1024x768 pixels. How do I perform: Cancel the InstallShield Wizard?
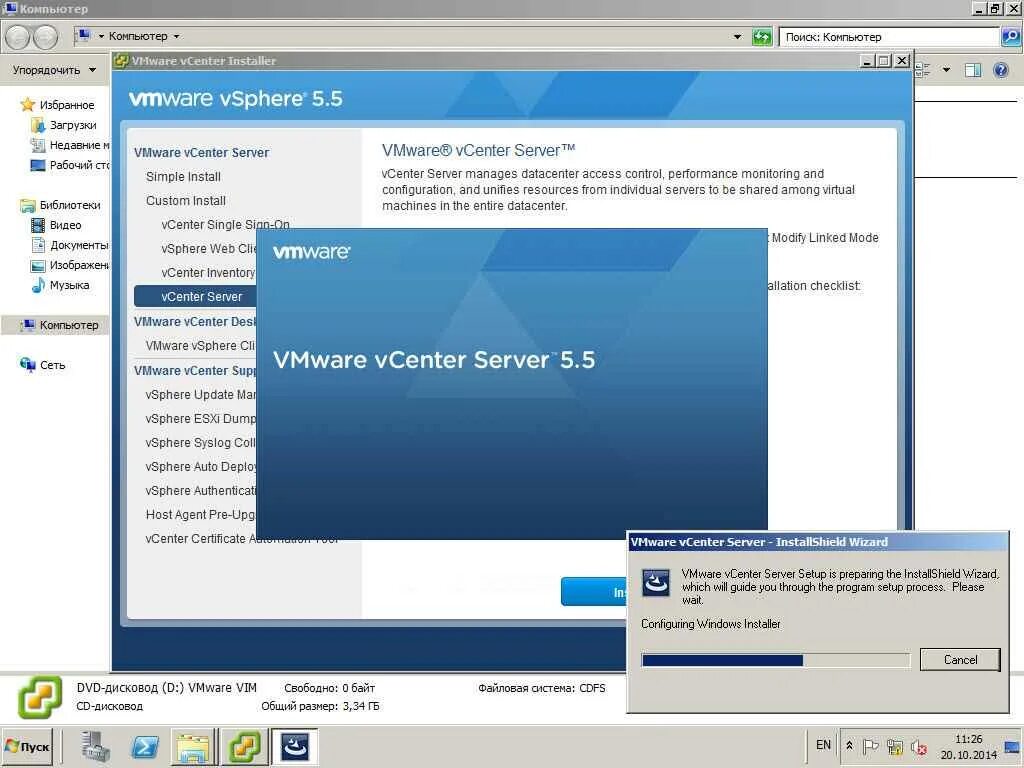[x=959, y=660]
